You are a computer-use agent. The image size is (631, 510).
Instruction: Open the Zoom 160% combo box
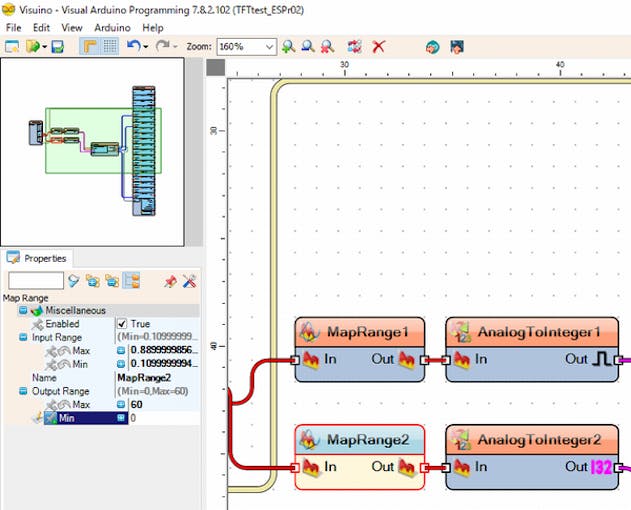[x=246, y=47]
